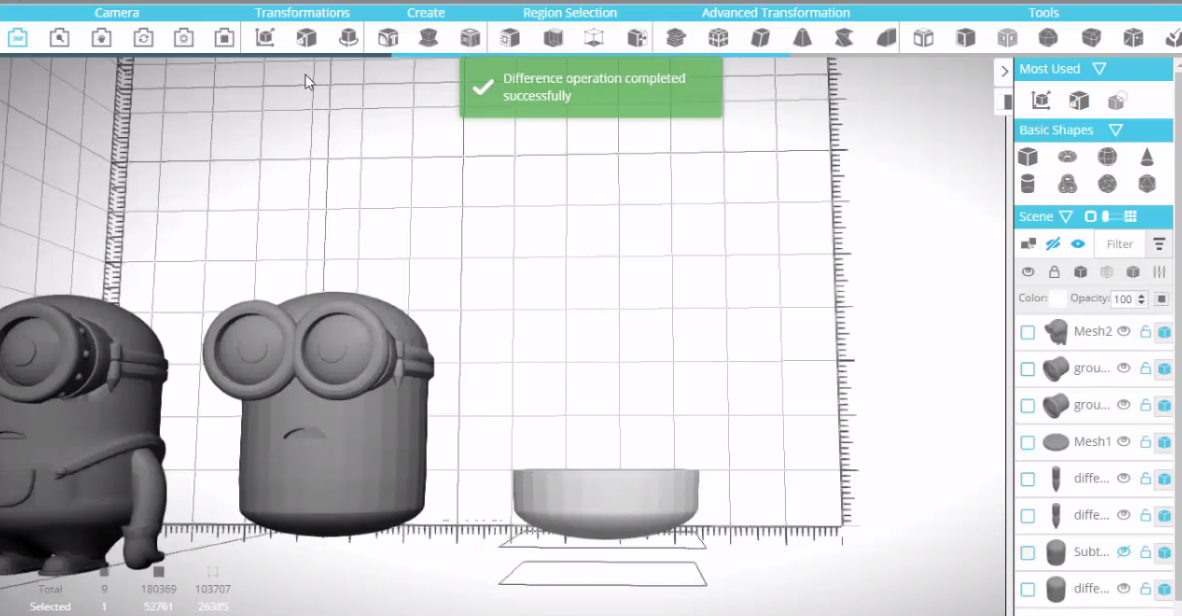Viewport: 1182px width, 616px height.
Task: Select the camera pan tool with hand
Action: 102,38
